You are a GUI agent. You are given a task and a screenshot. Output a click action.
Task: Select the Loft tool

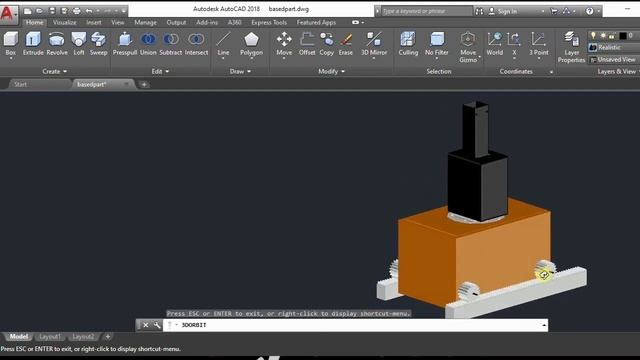pos(79,44)
